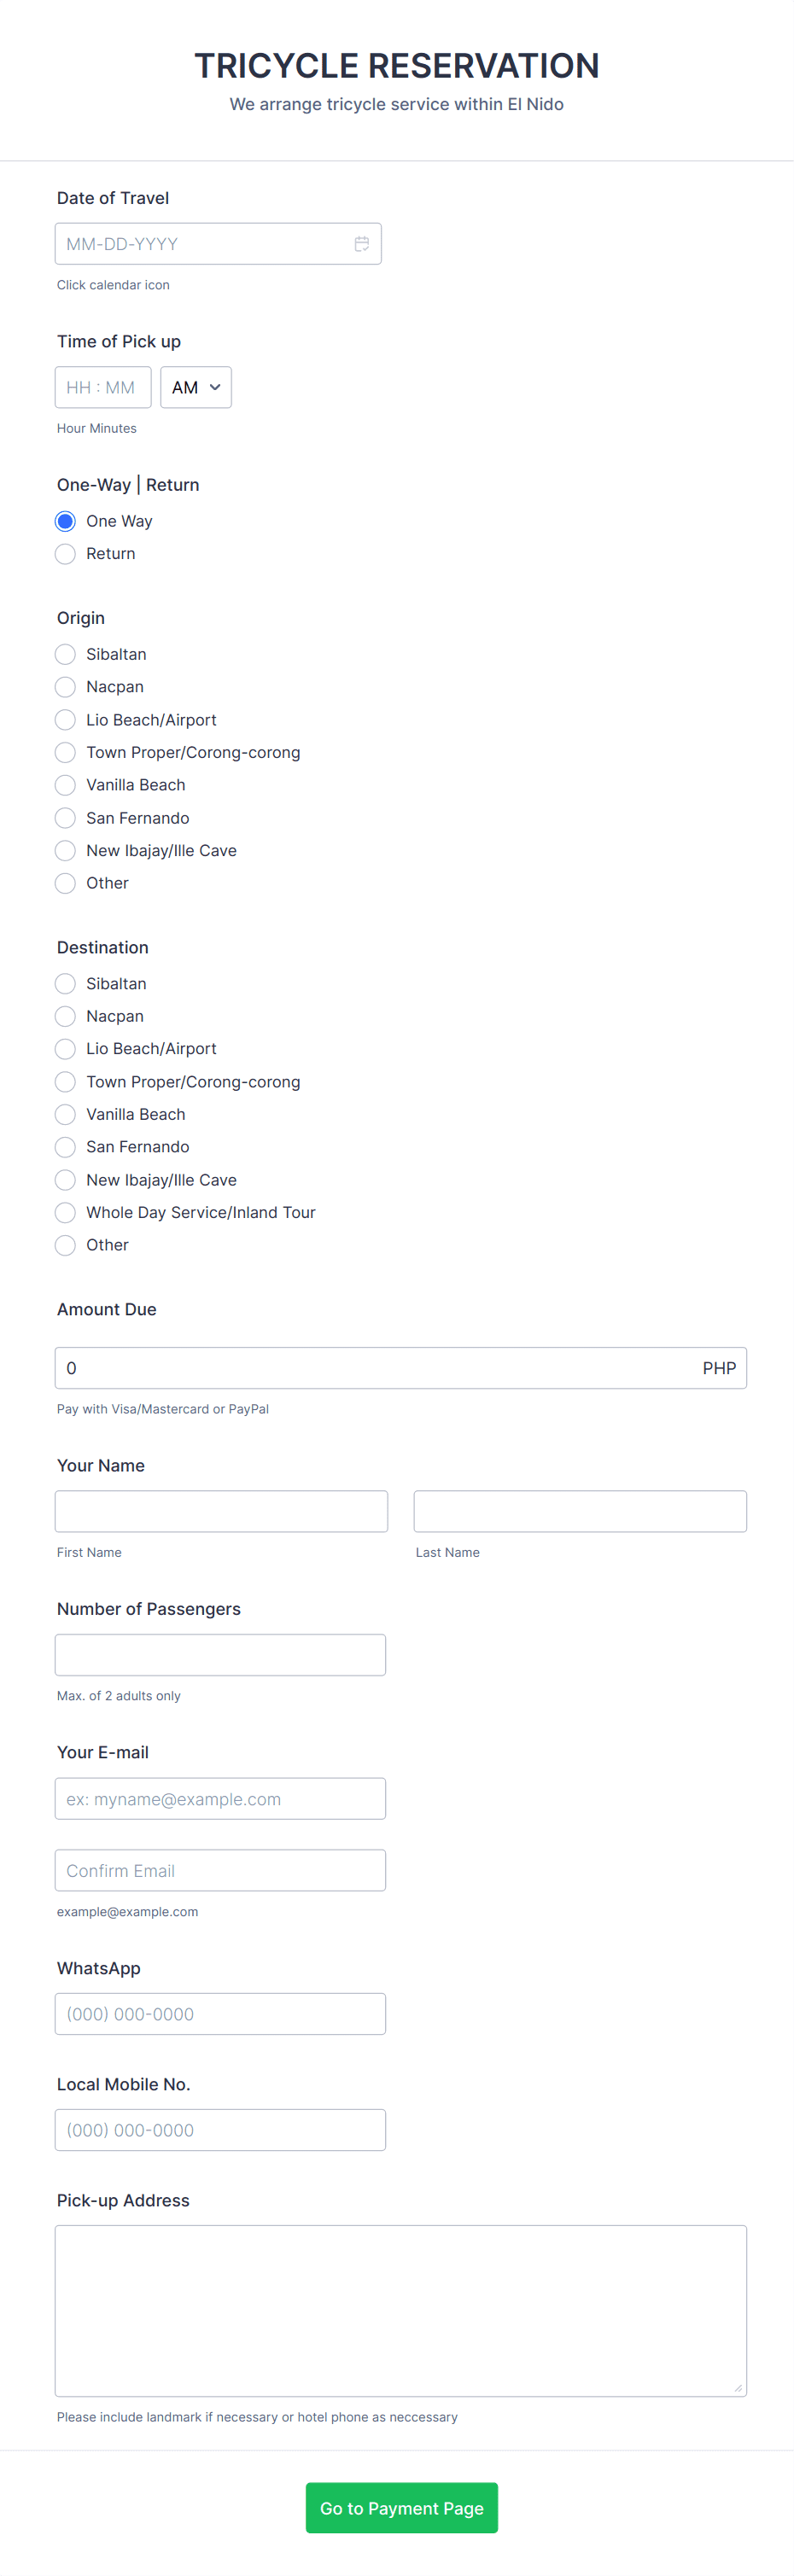Choose Nacpan as the Origin
794x2576 pixels.
pyautogui.click(x=65, y=687)
